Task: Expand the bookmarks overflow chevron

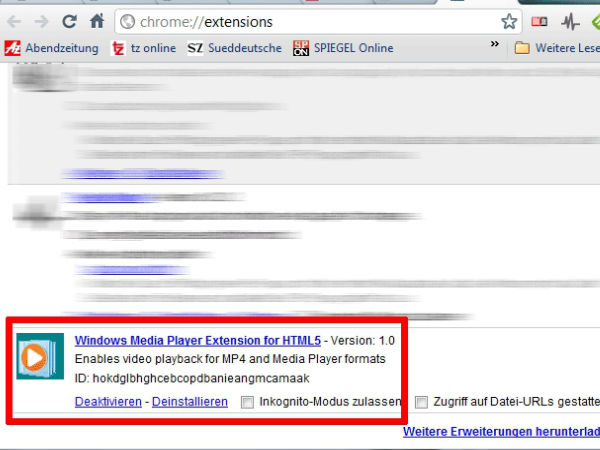Action: [494, 46]
